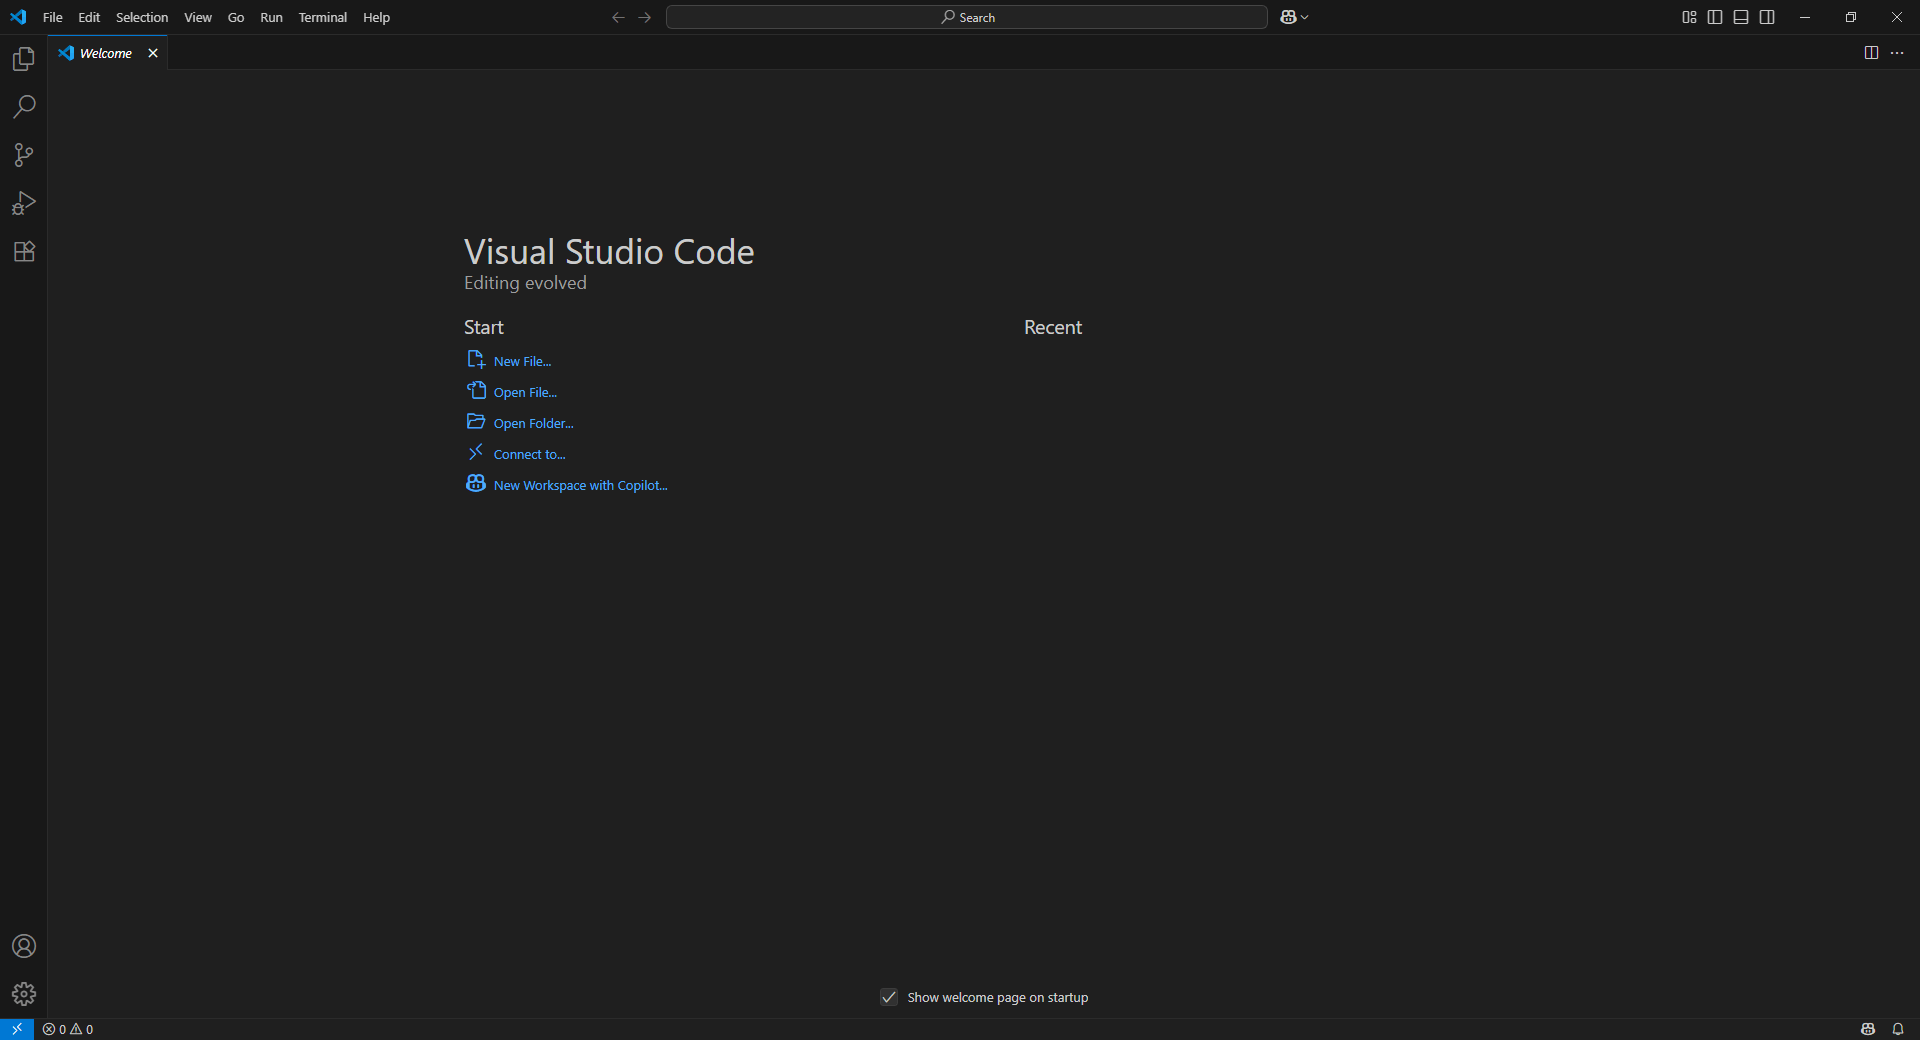Open the errors and warnings status item
Screen dimensions: 1920x1040
pyautogui.click(x=68, y=1029)
